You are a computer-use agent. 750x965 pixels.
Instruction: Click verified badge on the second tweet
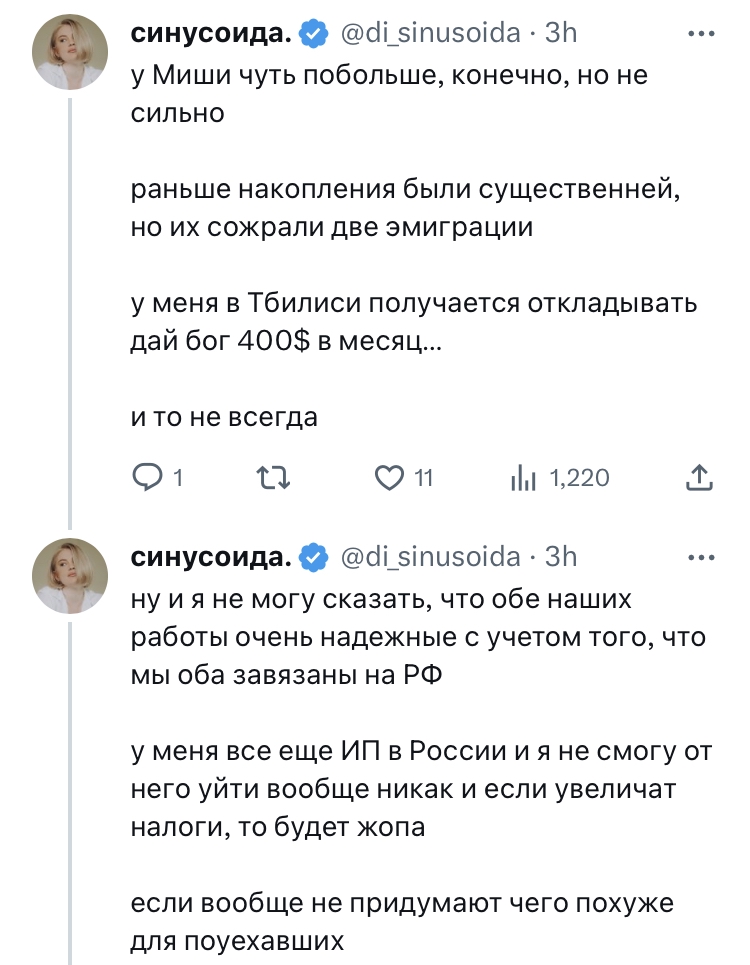315,557
